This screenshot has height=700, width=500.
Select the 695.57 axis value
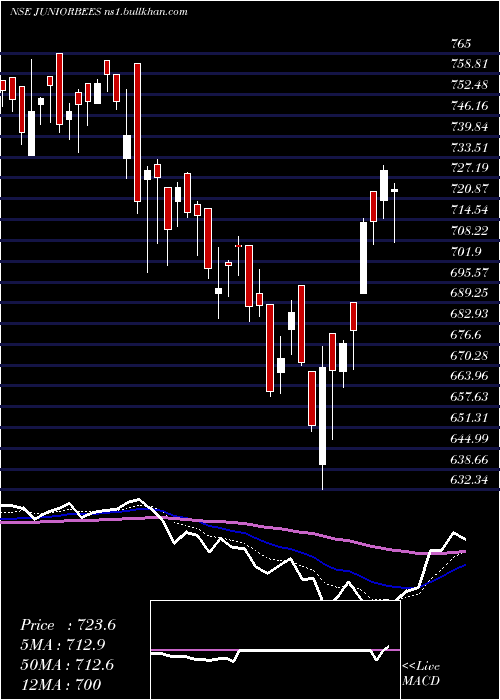pyautogui.click(x=469, y=272)
